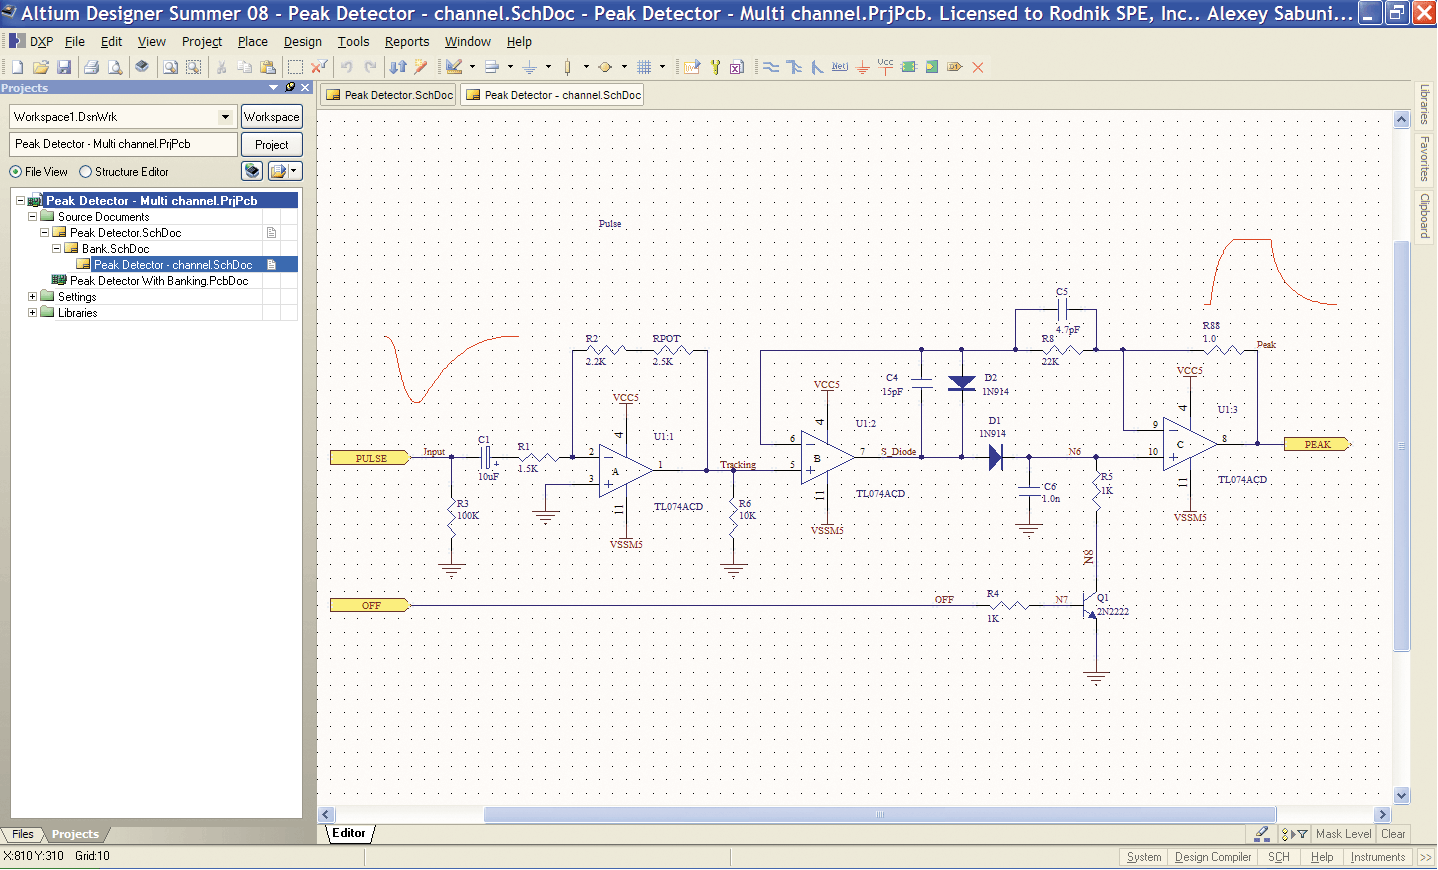Expand the Settings folder in project tree
Viewport: 1438px width, 870px height.
32,297
